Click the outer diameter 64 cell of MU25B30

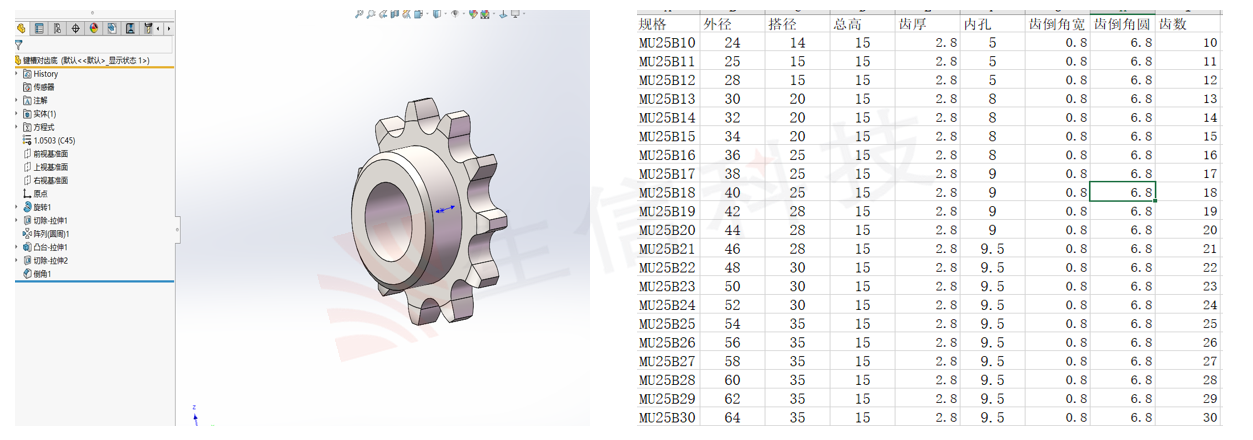(733, 417)
